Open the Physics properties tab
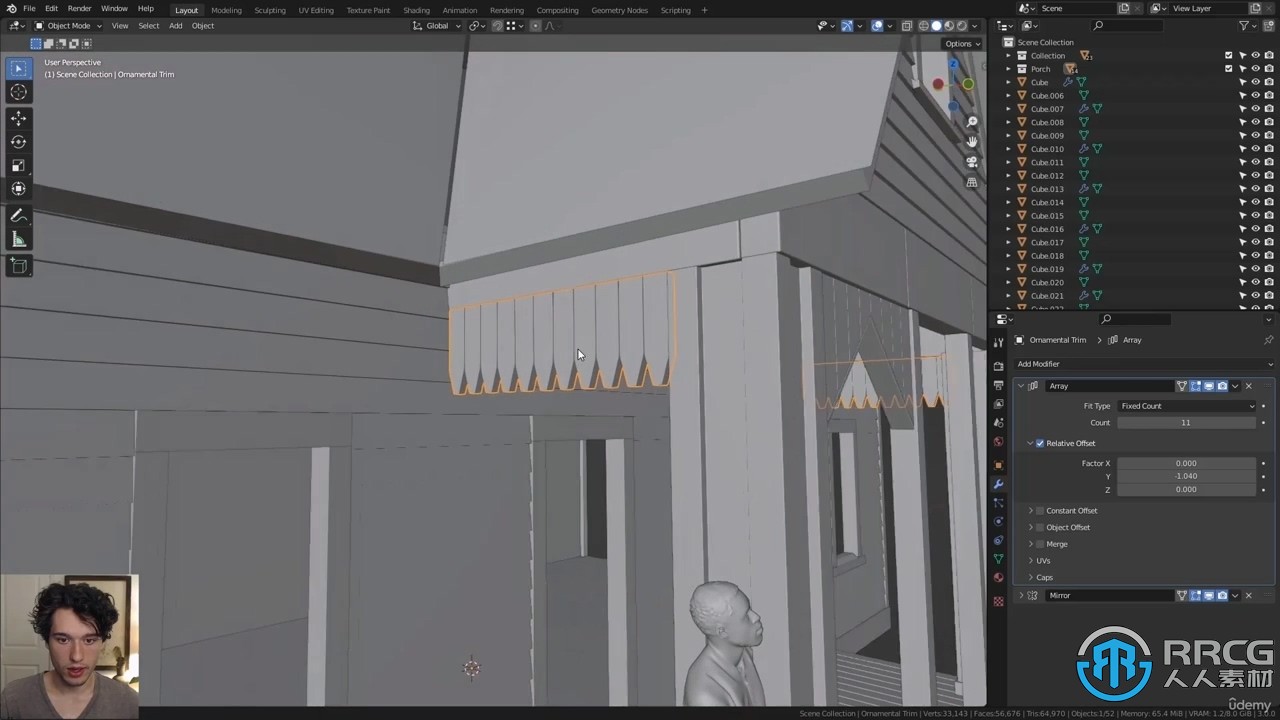The height and width of the screenshot is (720, 1280). (x=998, y=521)
